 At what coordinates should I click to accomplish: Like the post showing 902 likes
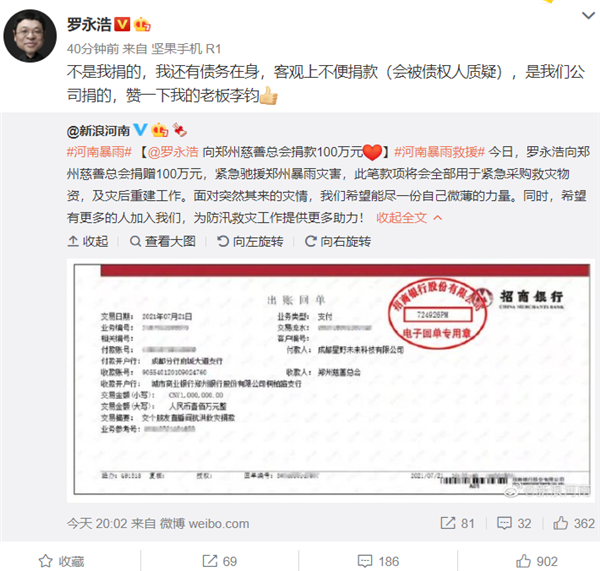[536, 561]
